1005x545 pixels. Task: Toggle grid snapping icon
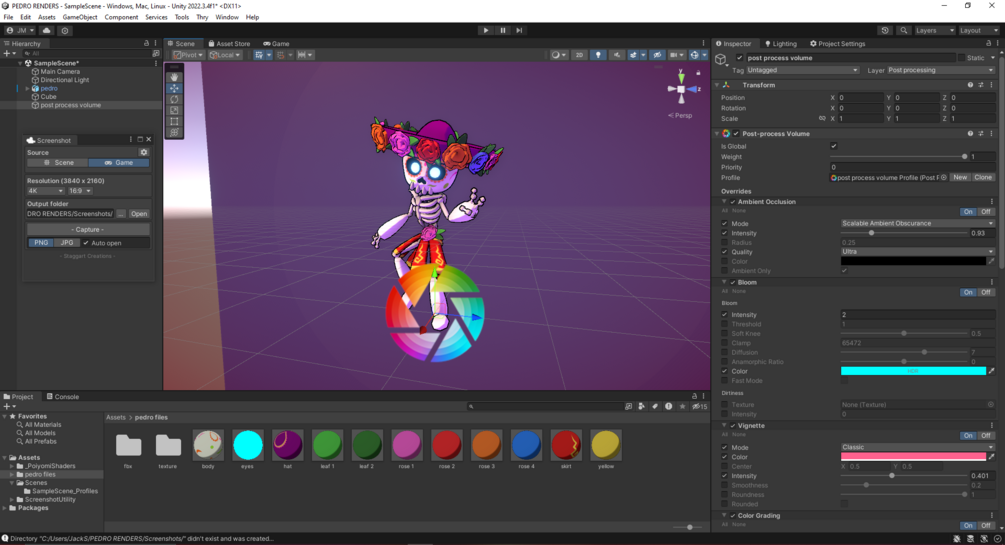point(282,55)
